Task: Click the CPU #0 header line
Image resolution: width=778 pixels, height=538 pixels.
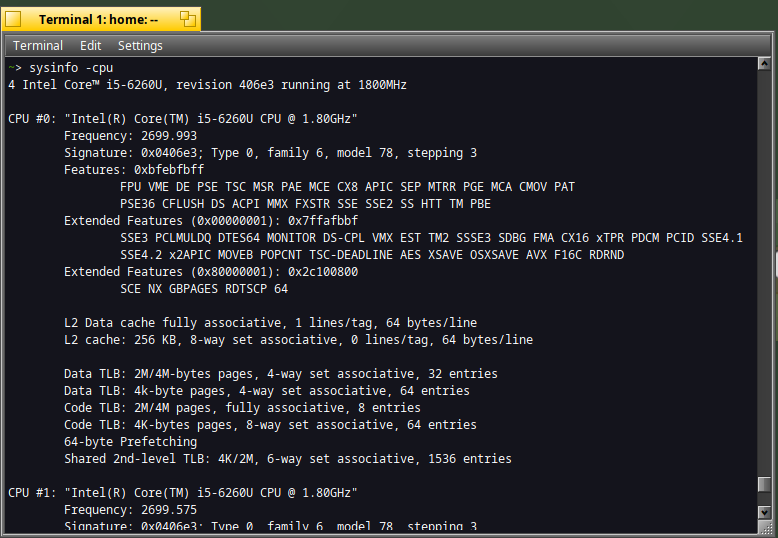Action: tap(183, 119)
